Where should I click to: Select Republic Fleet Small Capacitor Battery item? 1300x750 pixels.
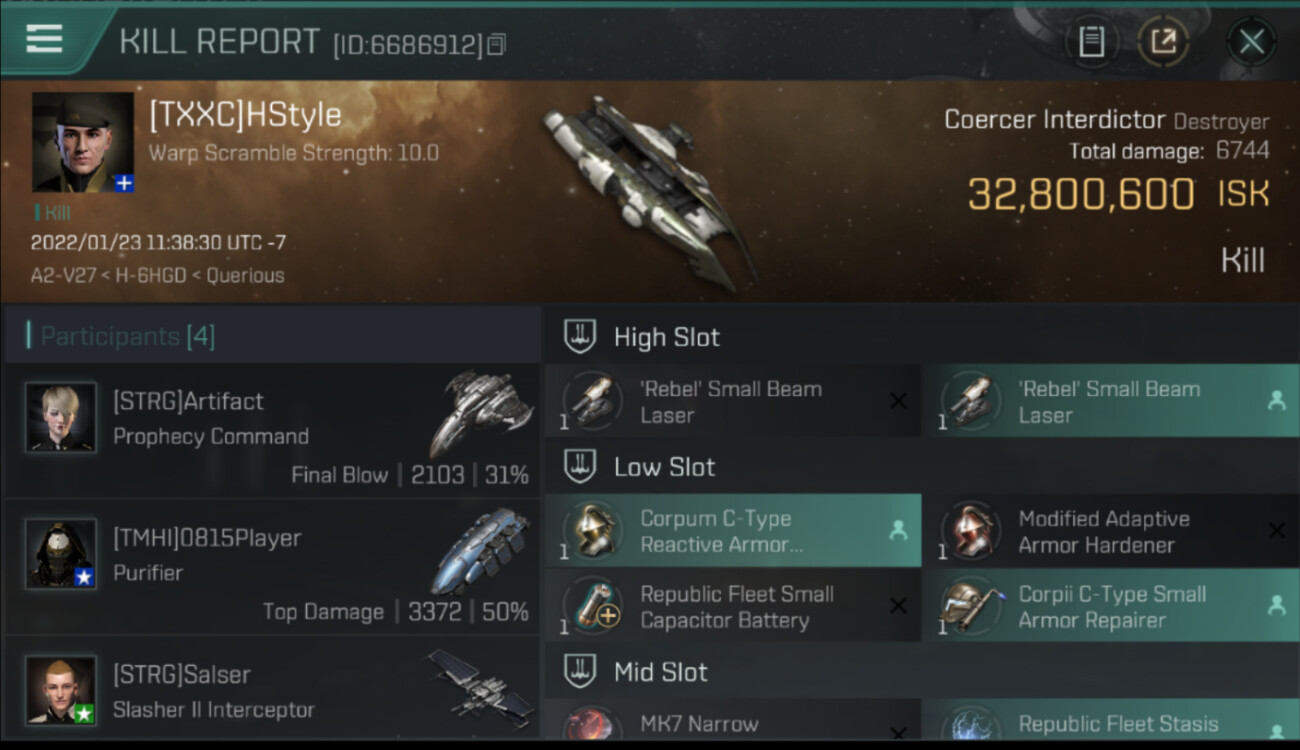pyautogui.click(x=733, y=606)
